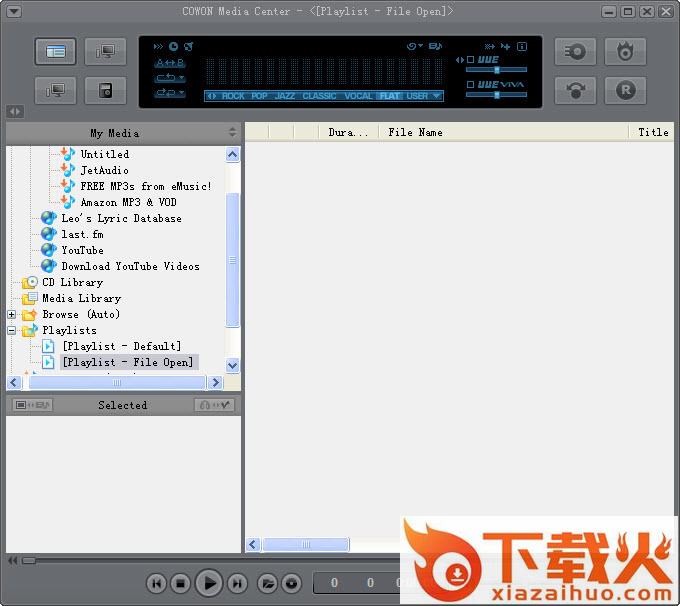Sort by the Dura... column header

pos(348,132)
